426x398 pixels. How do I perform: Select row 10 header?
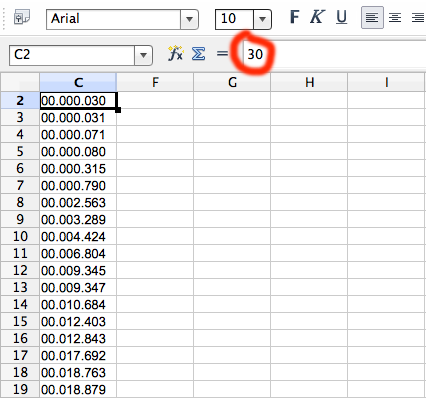coord(20,236)
